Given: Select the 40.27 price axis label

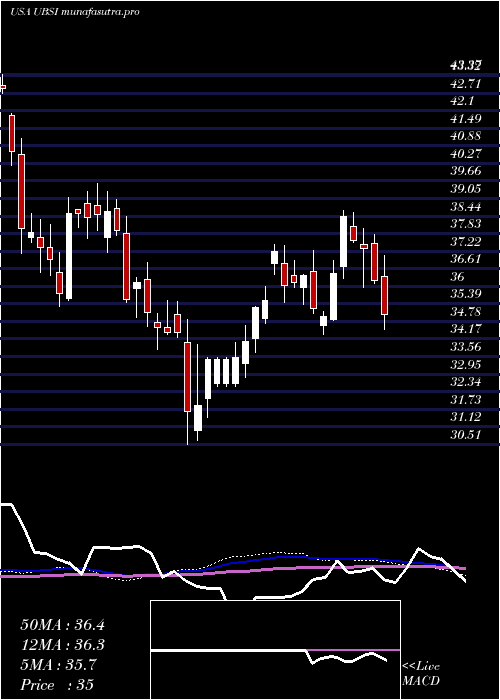Looking at the screenshot, I should click(x=466, y=154).
